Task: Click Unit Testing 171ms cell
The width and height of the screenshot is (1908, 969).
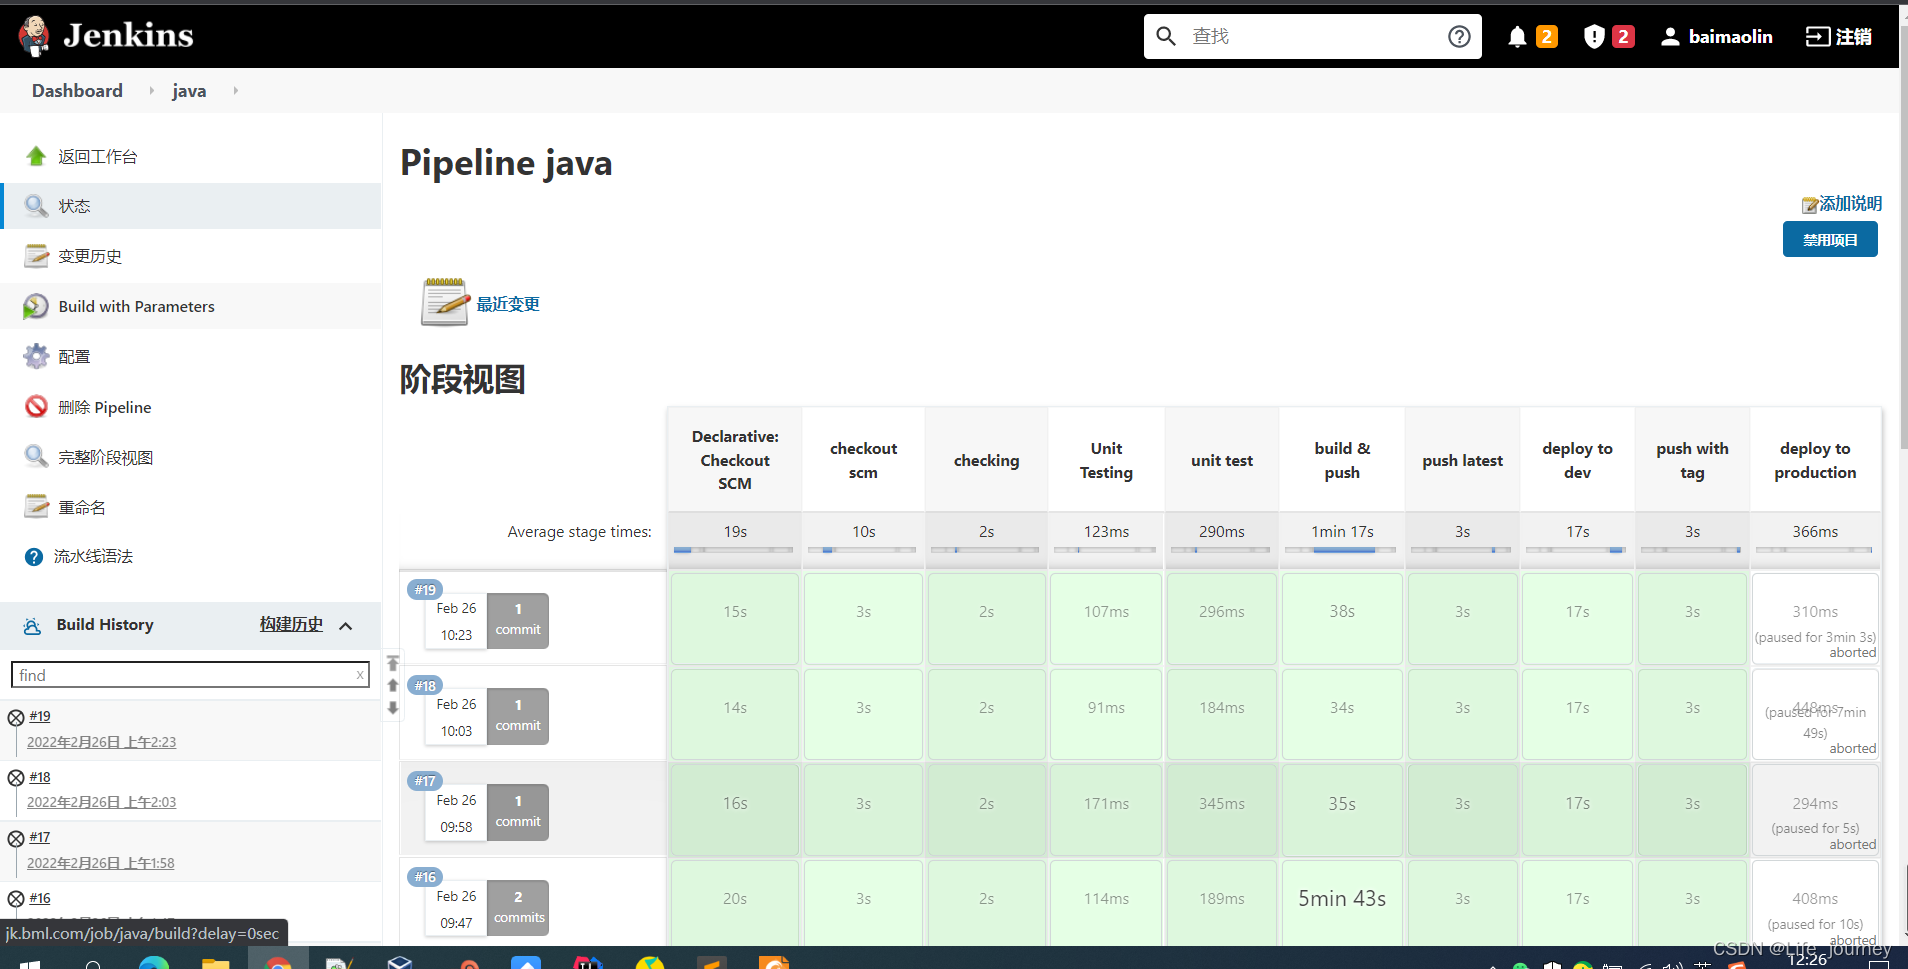Action: [1106, 809]
